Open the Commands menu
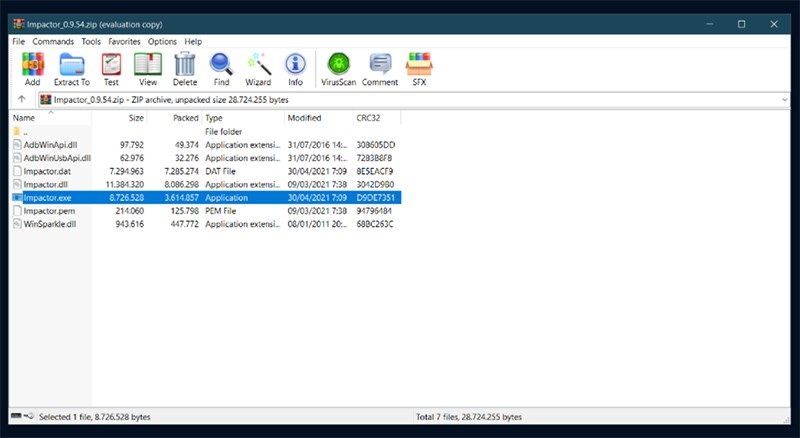Viewport: 800px width, 438px height. [x=53, y=41]
